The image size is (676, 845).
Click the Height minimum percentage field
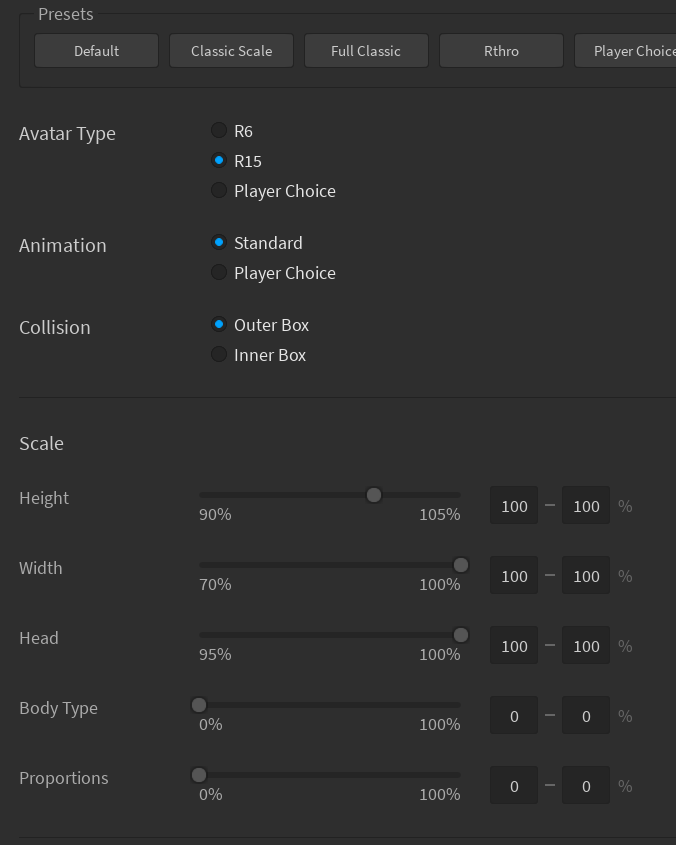[513, 506]
